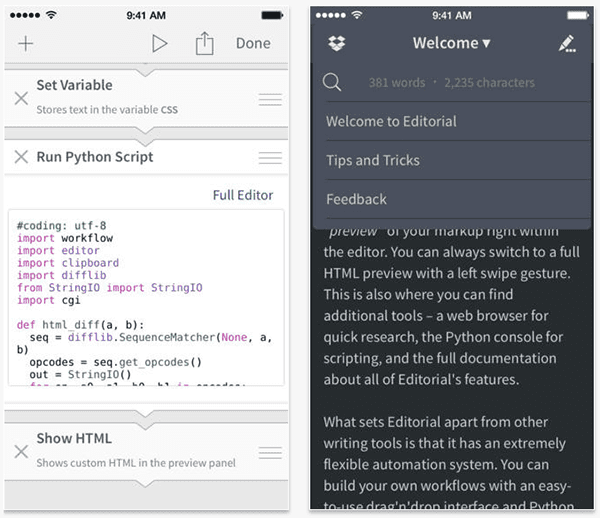Screen dimensions: 600x518
Task: Open the Full Editor link
Action: (x=243, y=195)
